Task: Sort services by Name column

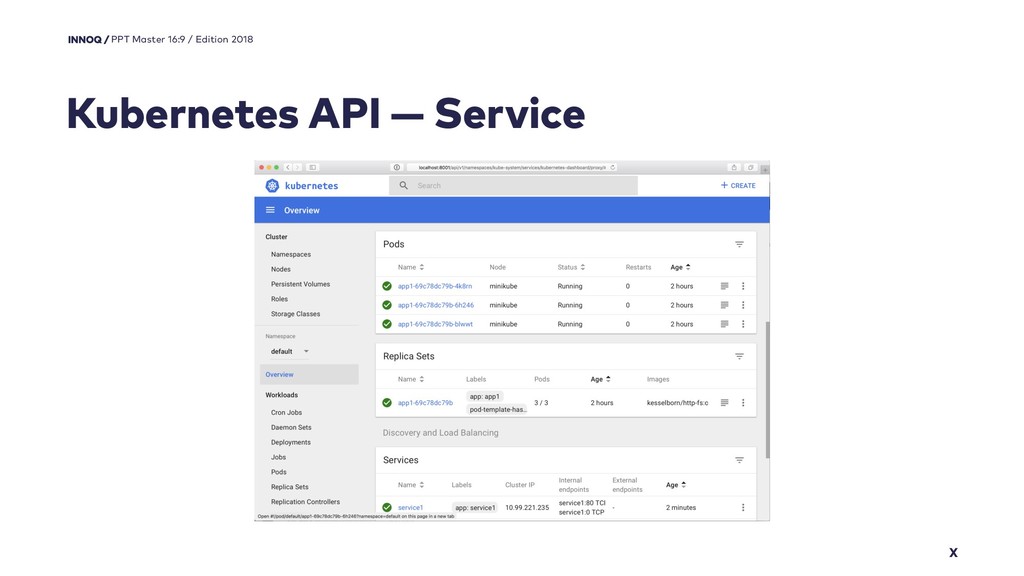Action: (411, 485)
